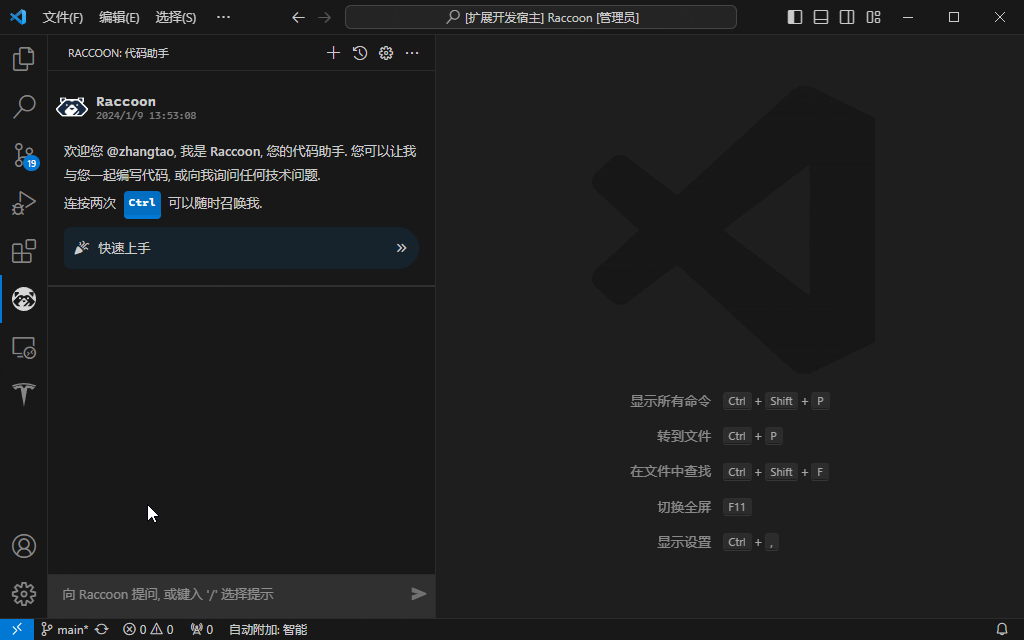This screenshot has height=640, width=1024.
Task: Open Raccoon settings gear in panel header
Action: tap(386, 53)
